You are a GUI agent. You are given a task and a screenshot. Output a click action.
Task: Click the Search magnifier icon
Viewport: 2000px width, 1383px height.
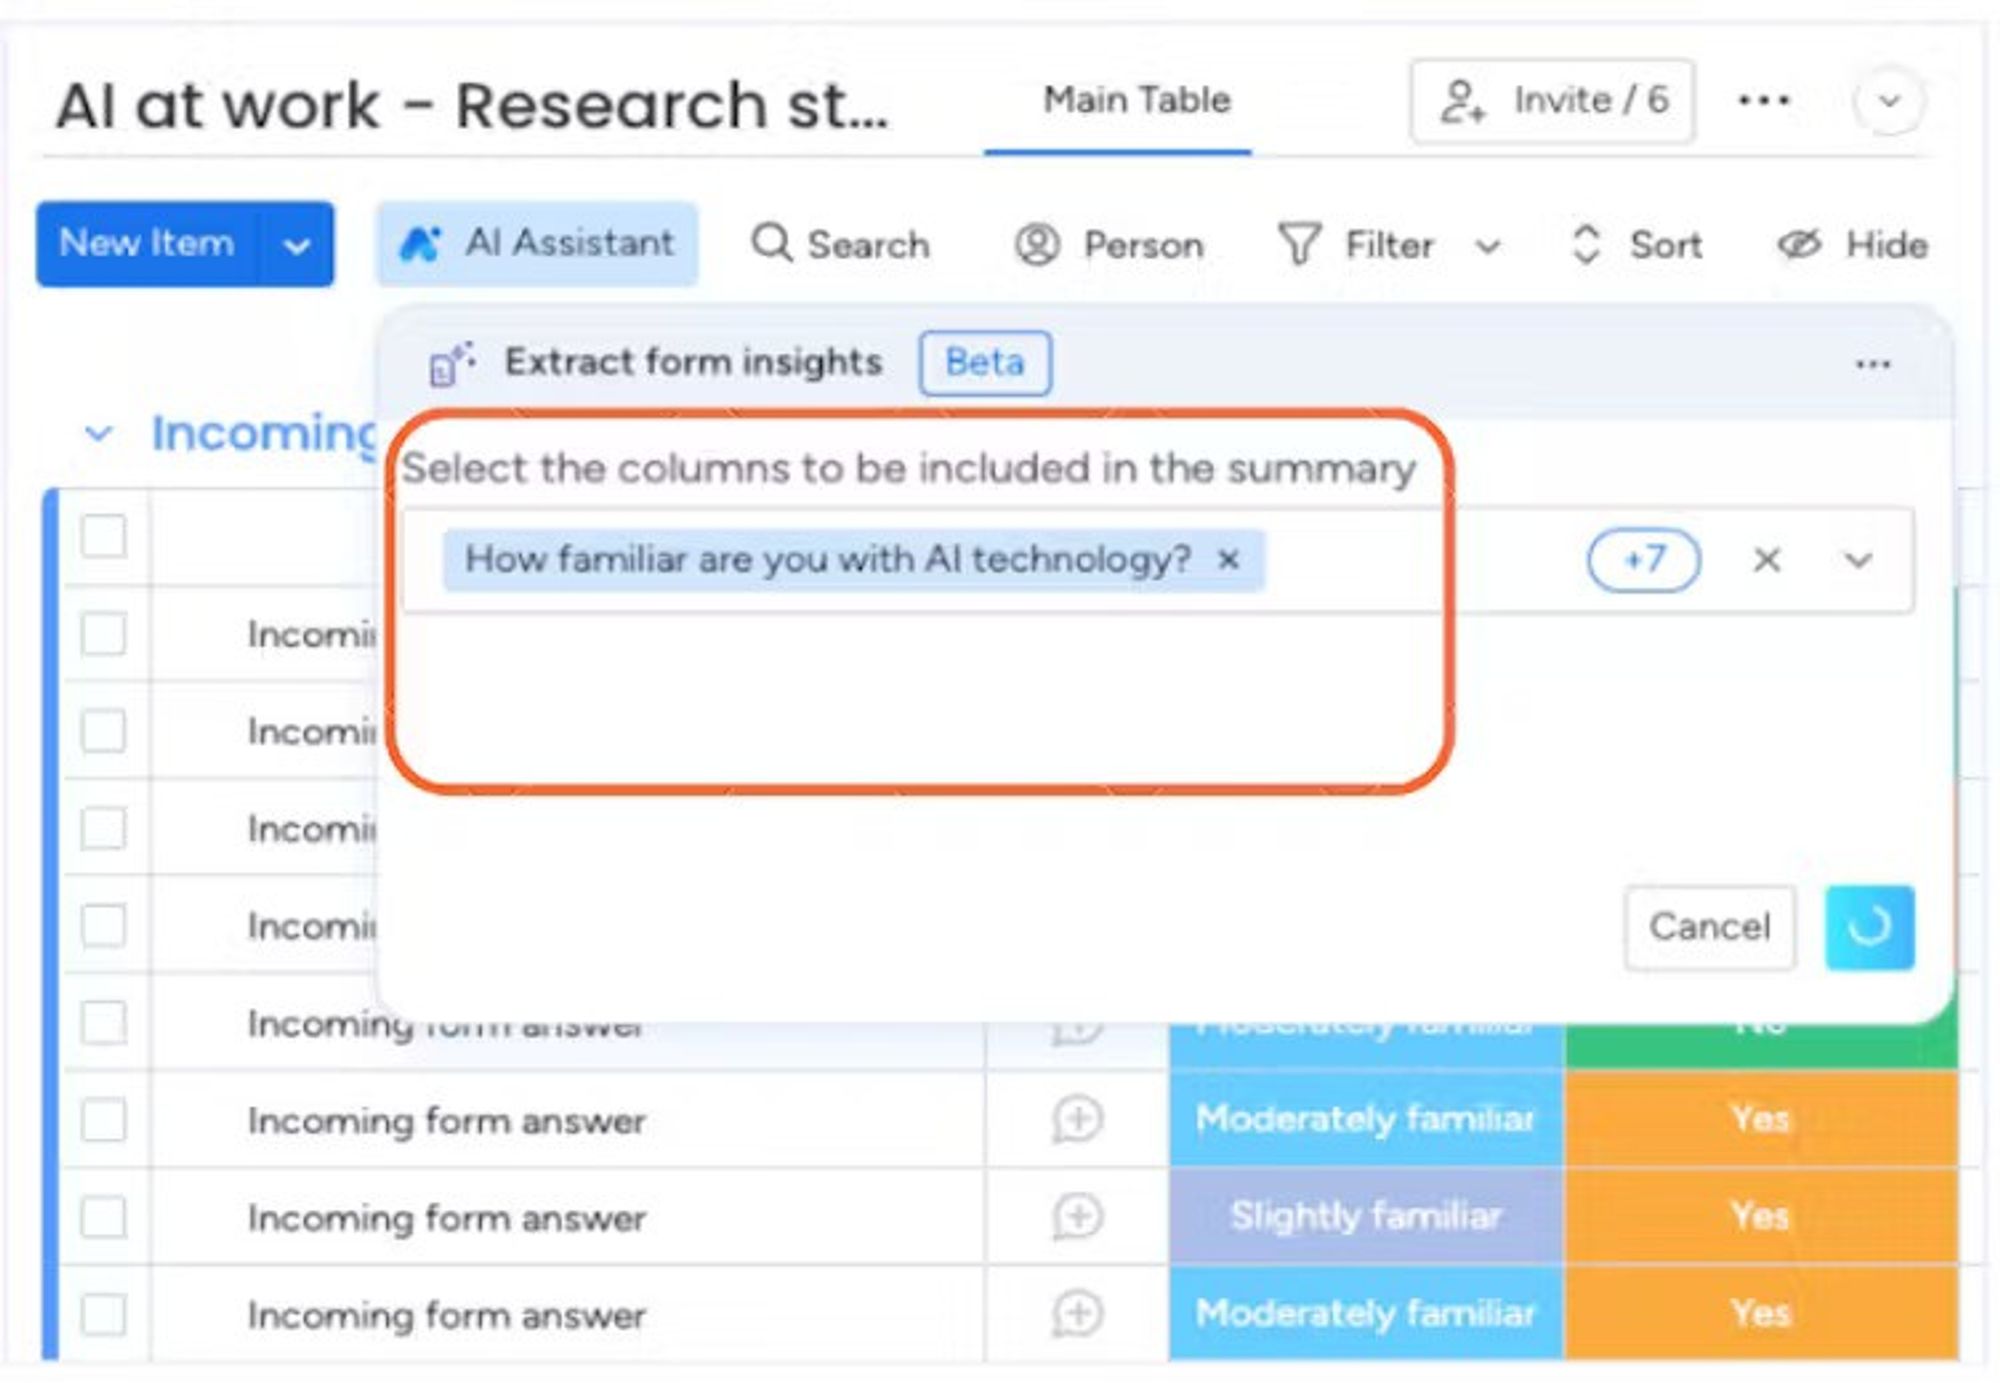tap(771, 243)
